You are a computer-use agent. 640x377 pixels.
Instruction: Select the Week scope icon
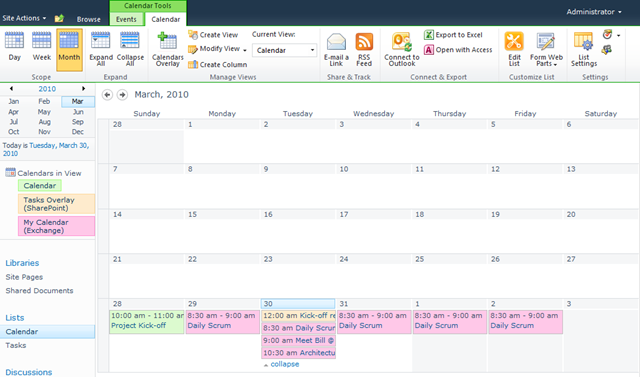42,47
